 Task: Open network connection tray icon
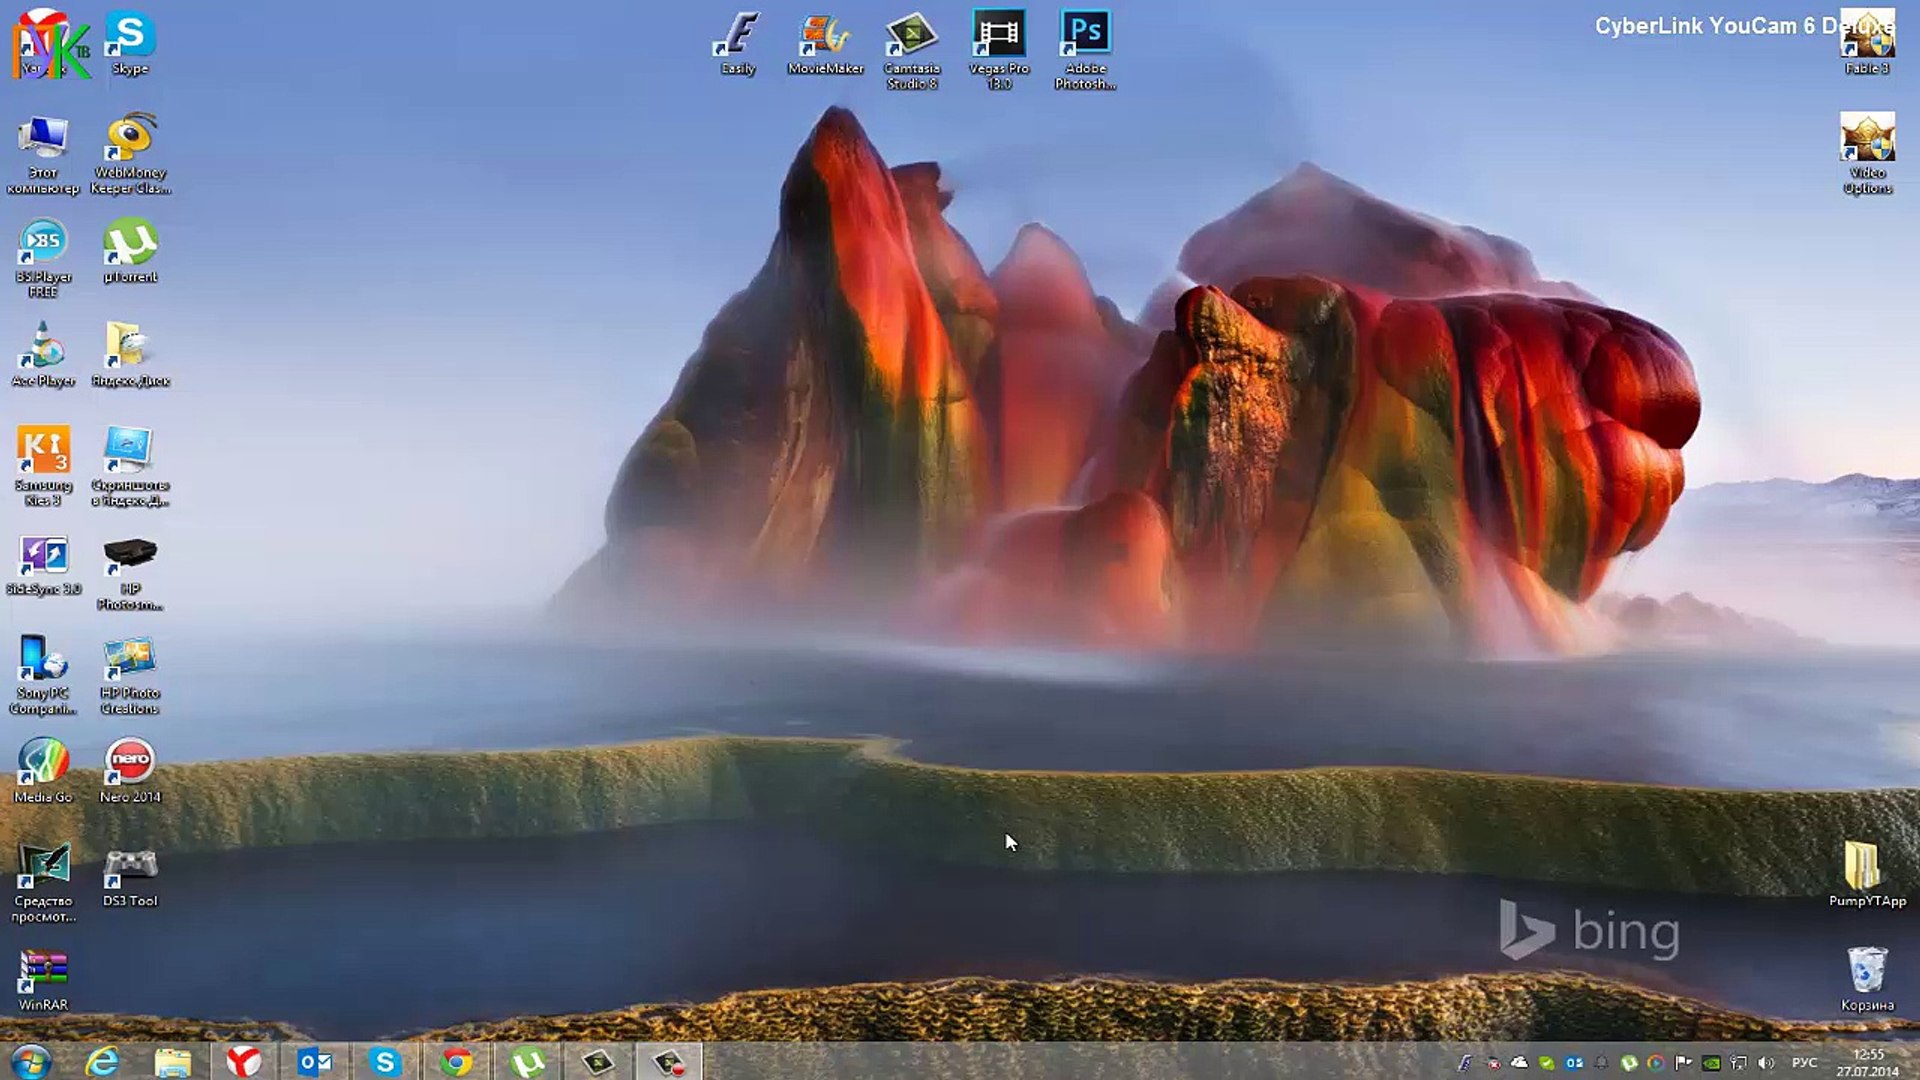pos(1738,1062)
